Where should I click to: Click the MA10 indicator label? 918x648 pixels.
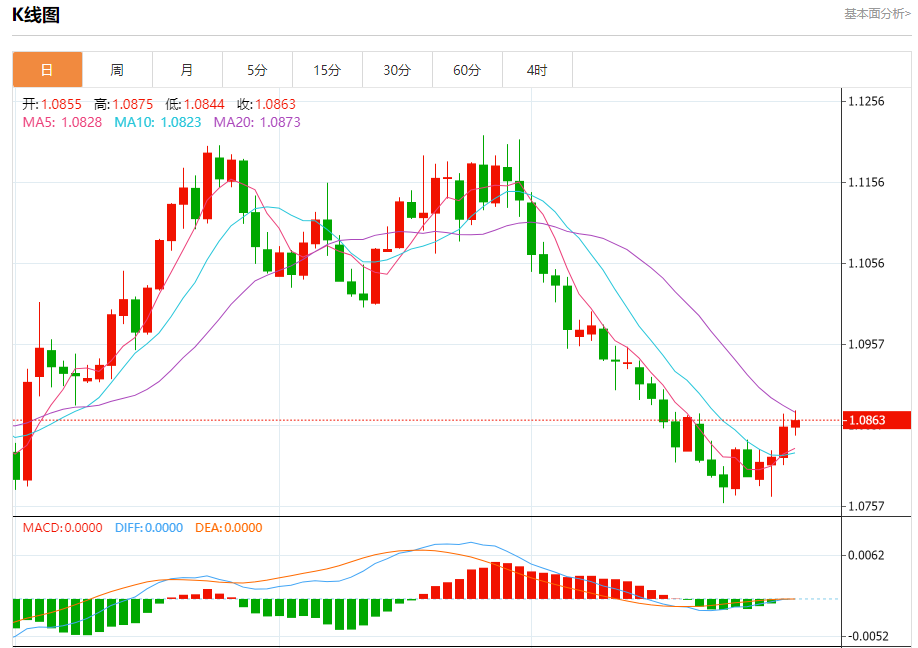tap(157, 122)
